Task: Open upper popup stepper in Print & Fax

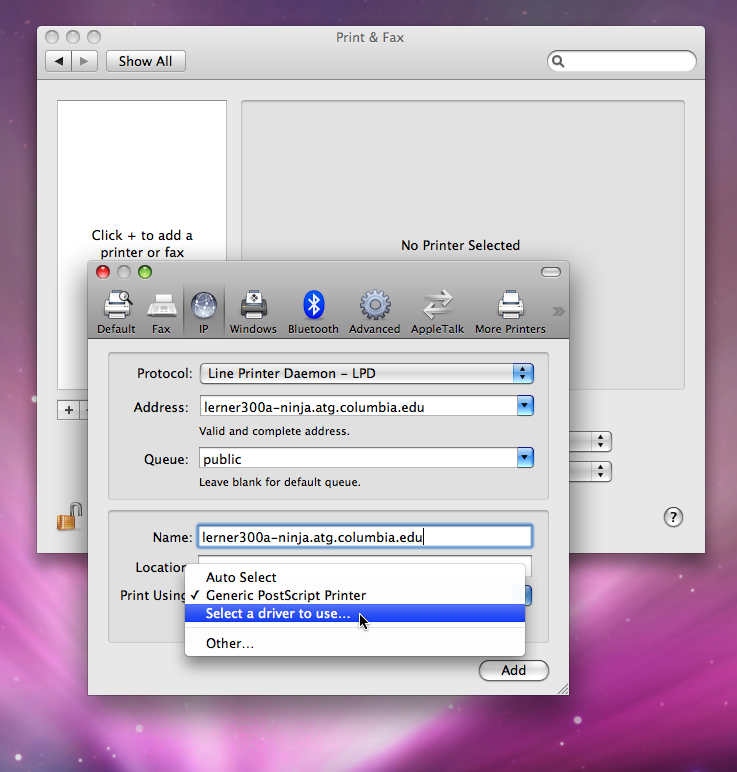Action: (601, 441)
